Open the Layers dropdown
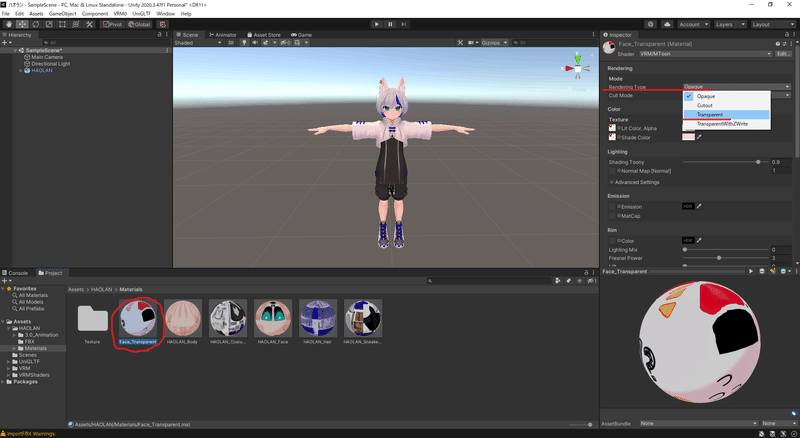The height and width of the screenshot is (438, 800). click(x=730, y=24)
